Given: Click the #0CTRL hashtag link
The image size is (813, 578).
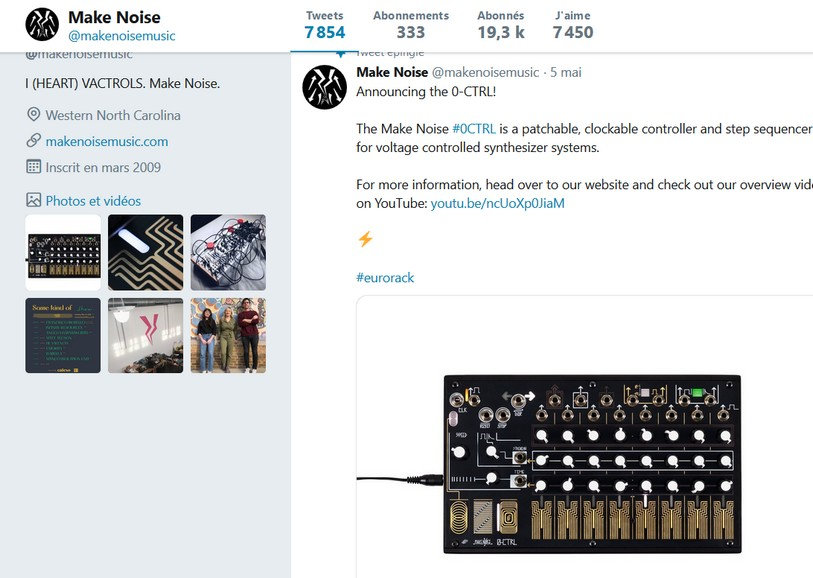Looking at the screenshot, I should [x=472, y=129].
